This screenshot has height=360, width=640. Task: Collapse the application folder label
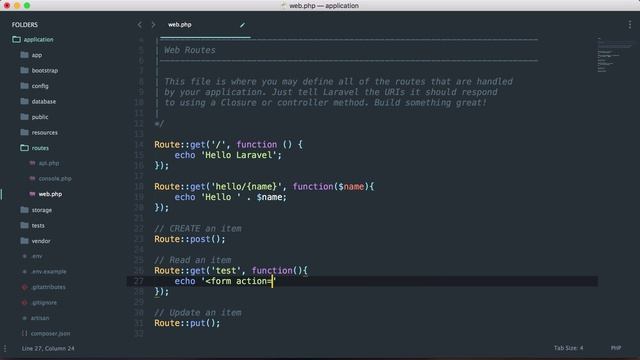tap(38, 40)
